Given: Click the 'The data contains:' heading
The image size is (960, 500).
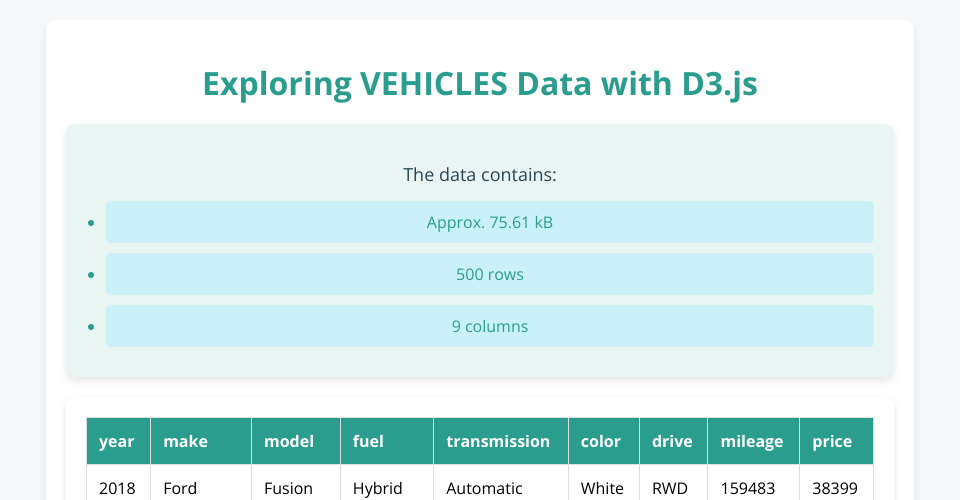Looking at the screenshot, I should [480, 175].
